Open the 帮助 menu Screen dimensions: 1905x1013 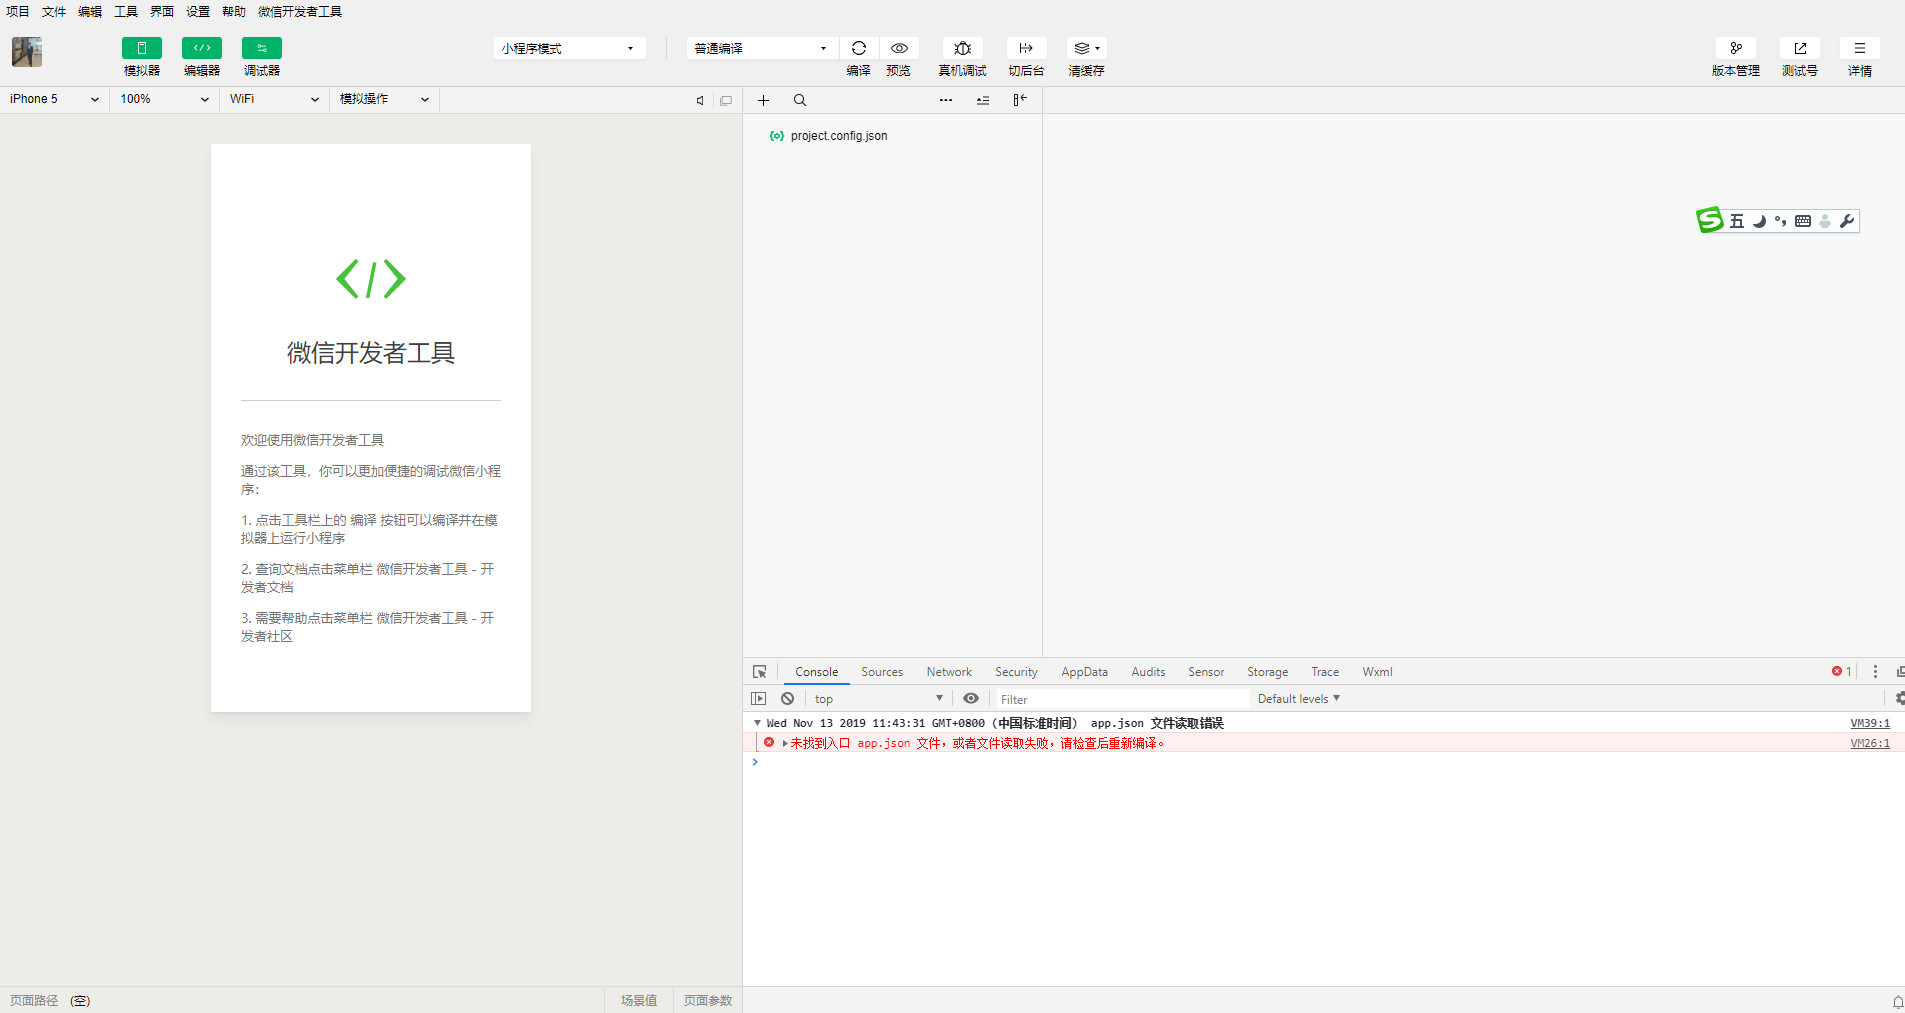(234, 12)
